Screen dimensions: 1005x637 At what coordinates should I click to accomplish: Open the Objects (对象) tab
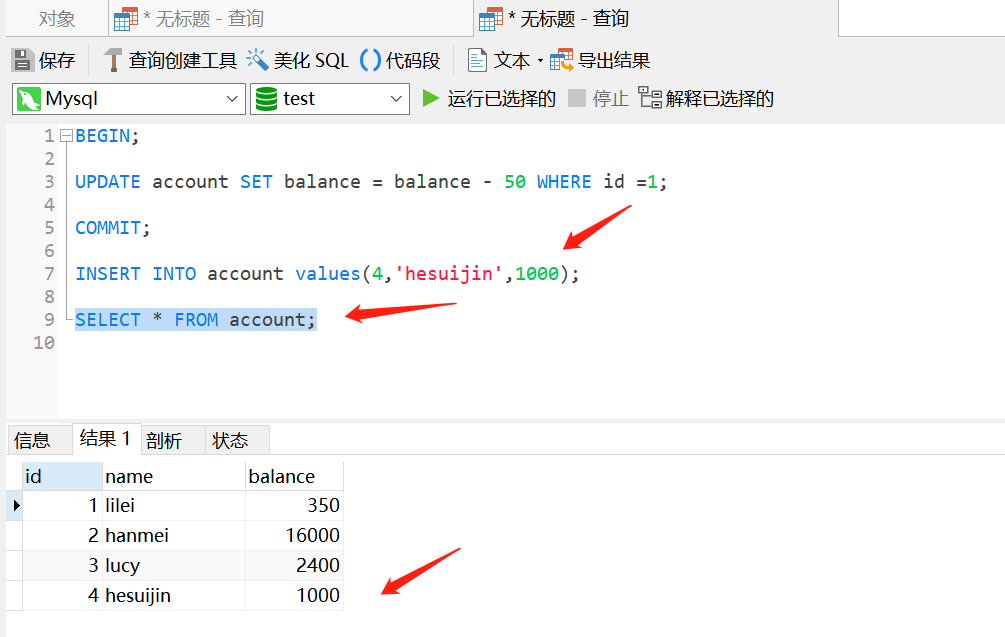(x=56, y=19)
